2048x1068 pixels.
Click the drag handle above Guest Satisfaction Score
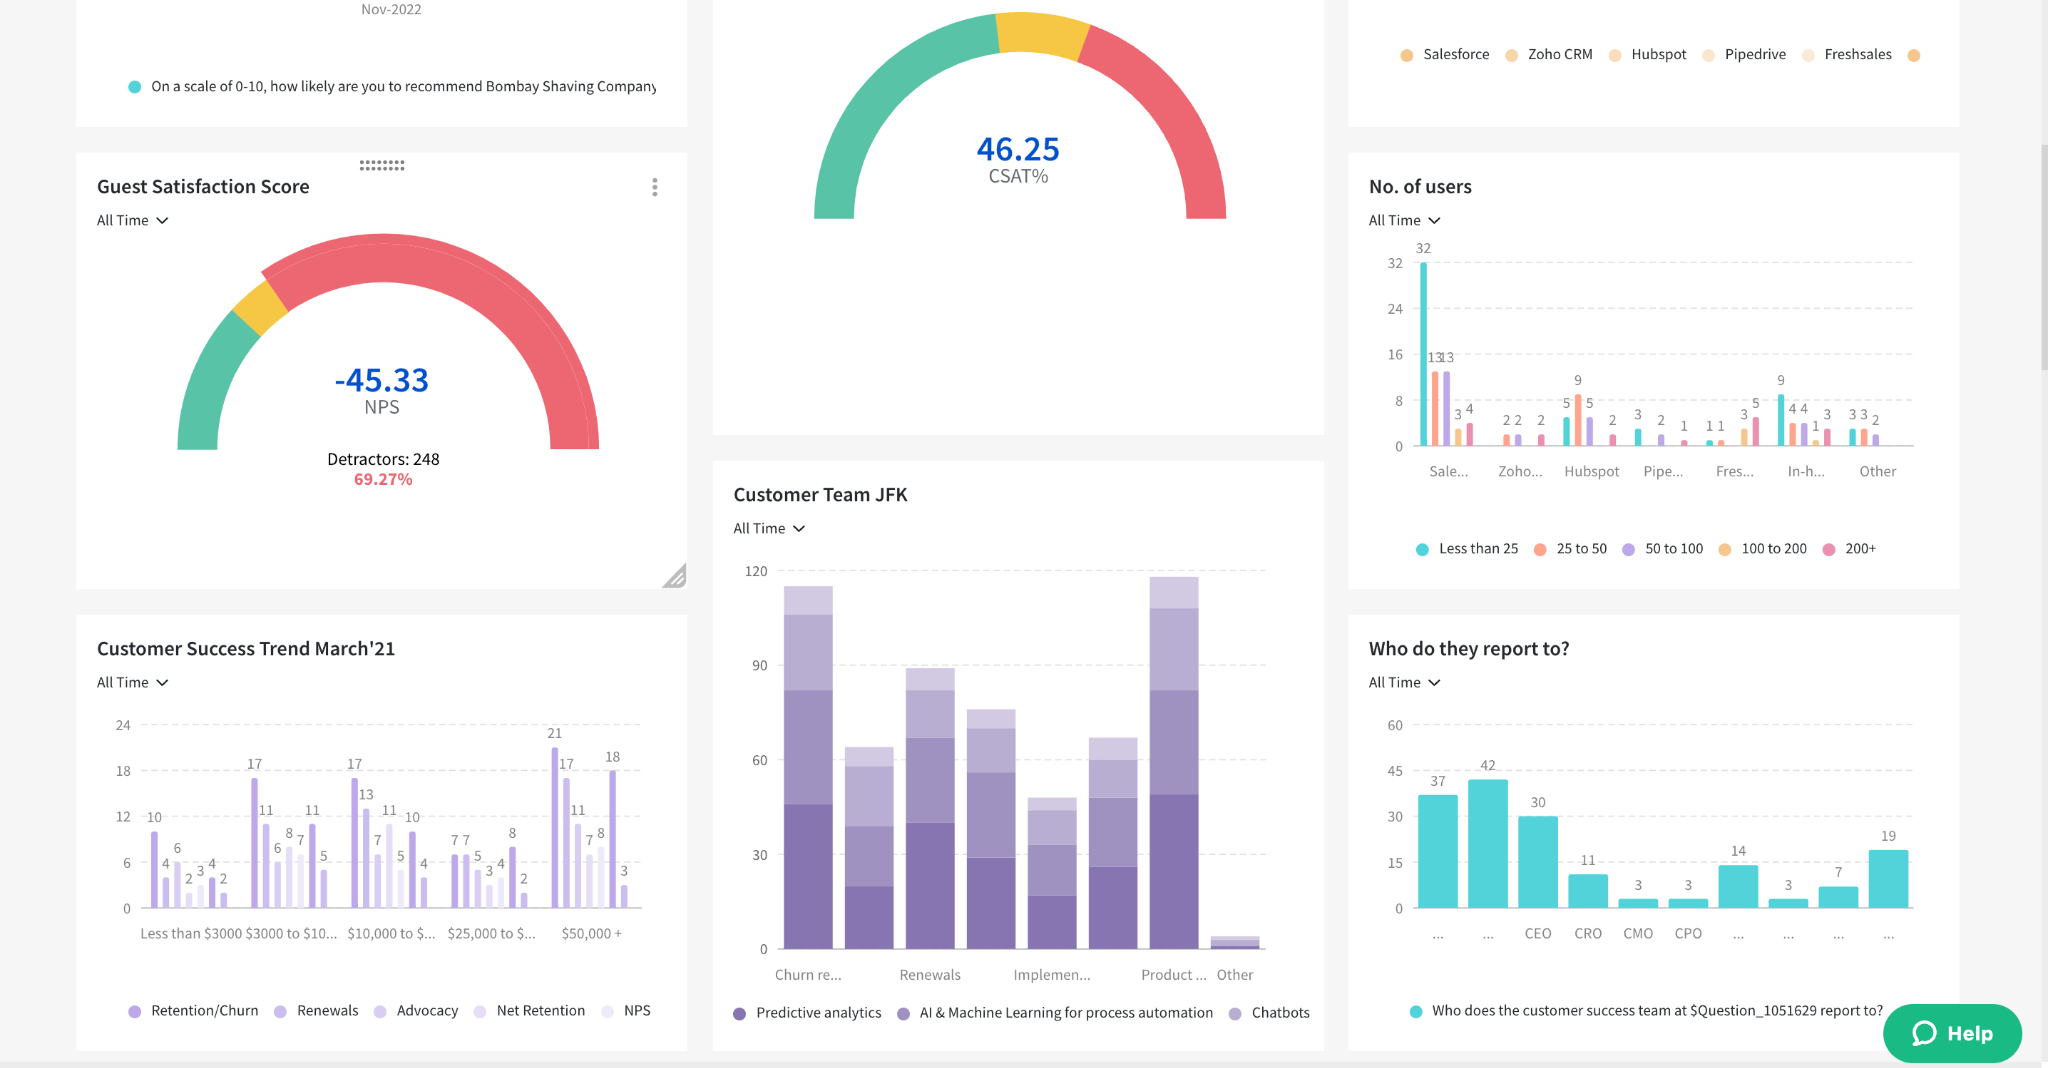coord(382,165)
